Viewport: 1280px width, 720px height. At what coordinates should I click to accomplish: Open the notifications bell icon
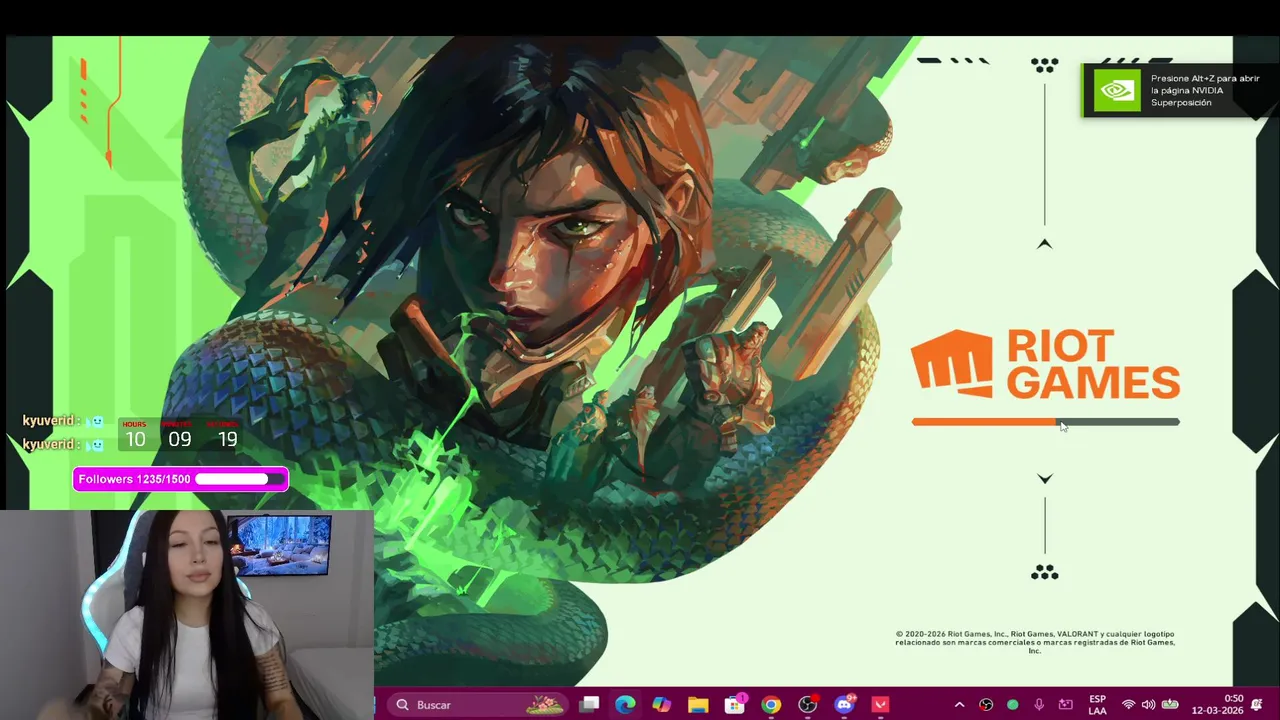[1257, 705]
